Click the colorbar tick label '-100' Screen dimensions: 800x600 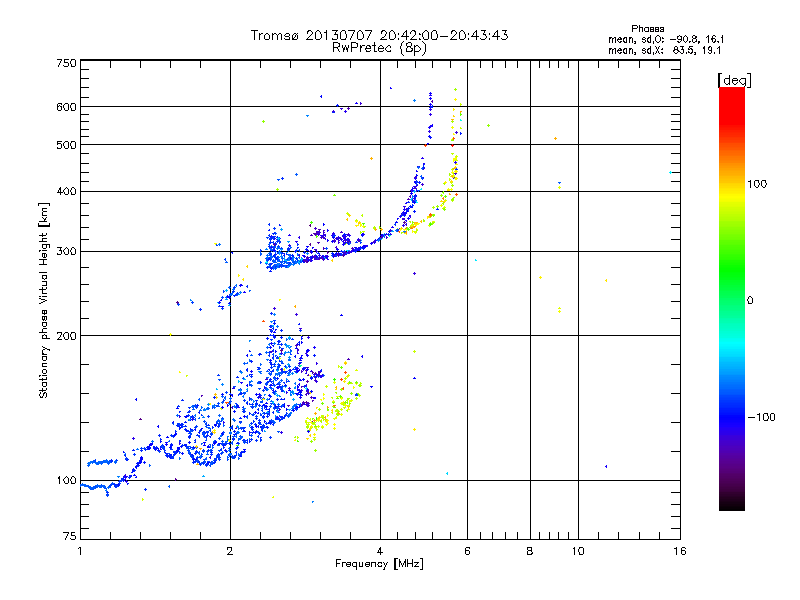pyautogui.click(x=762, y=417)
